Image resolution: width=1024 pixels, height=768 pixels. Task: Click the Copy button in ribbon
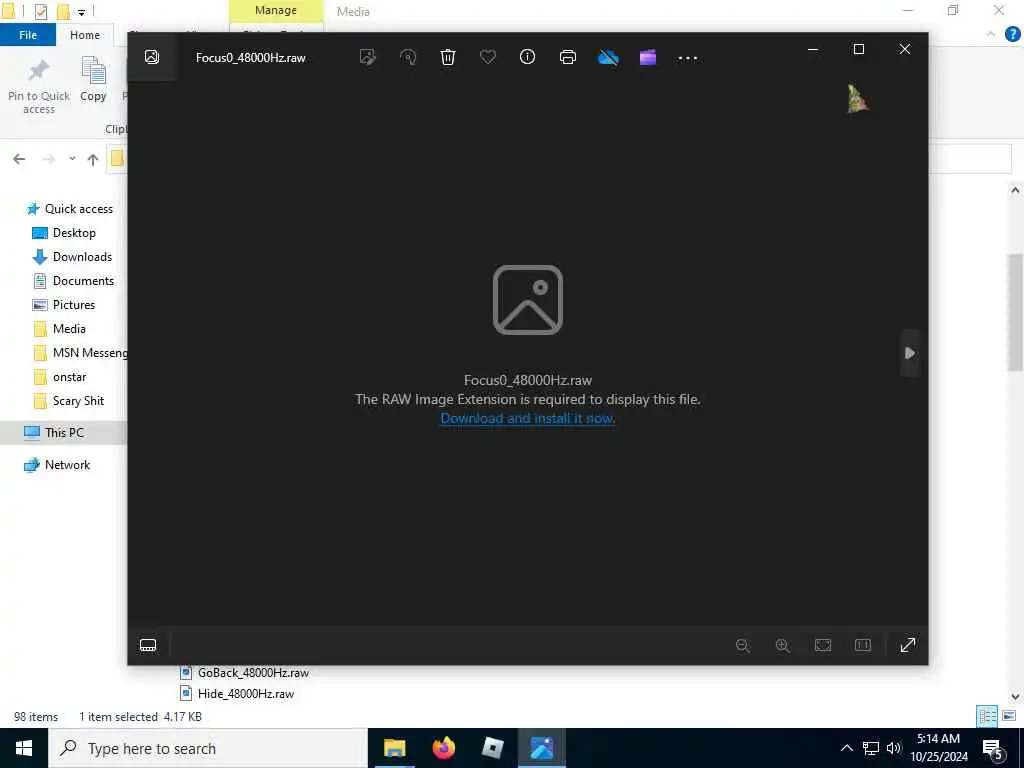(93, 80)
